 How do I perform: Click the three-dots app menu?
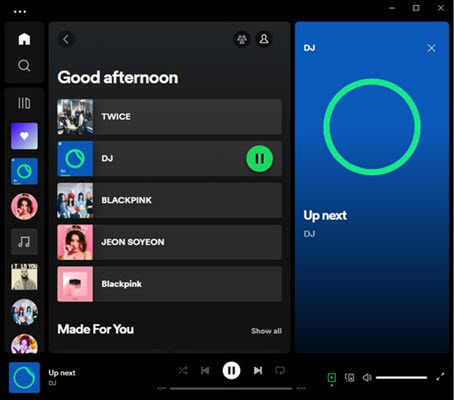tap(20, 12)
